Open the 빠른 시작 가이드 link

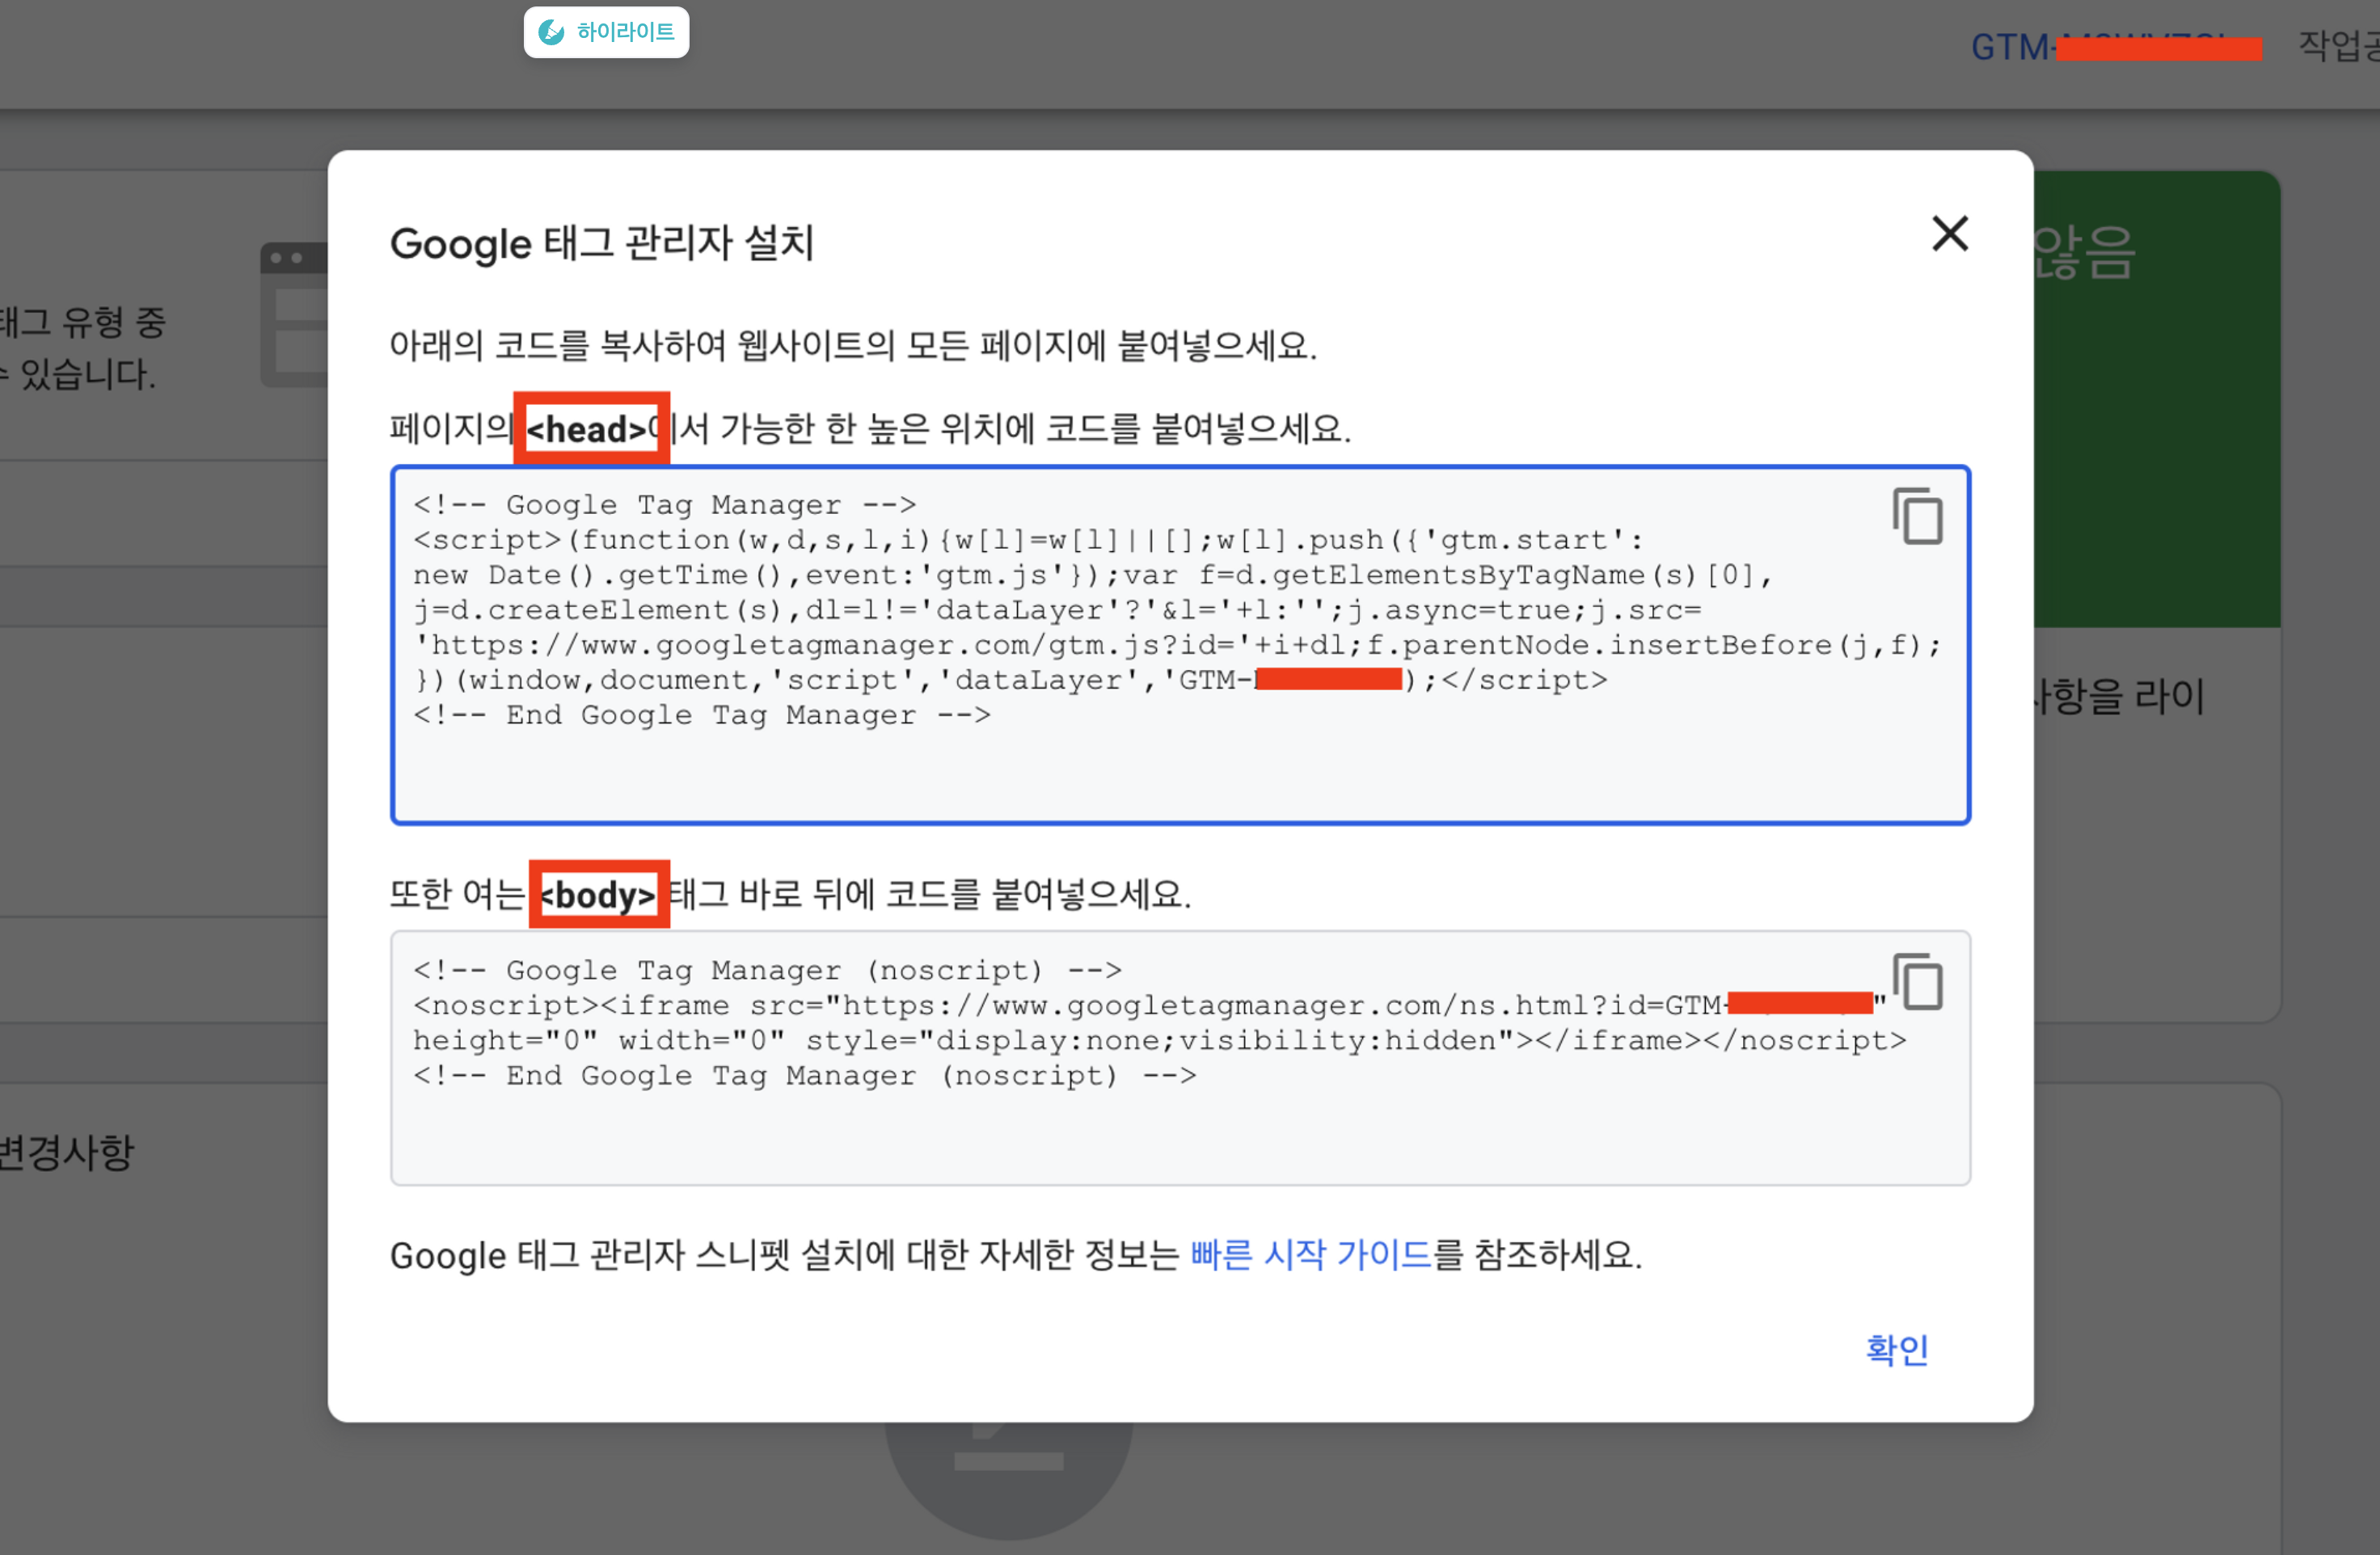(1310, 1254)
